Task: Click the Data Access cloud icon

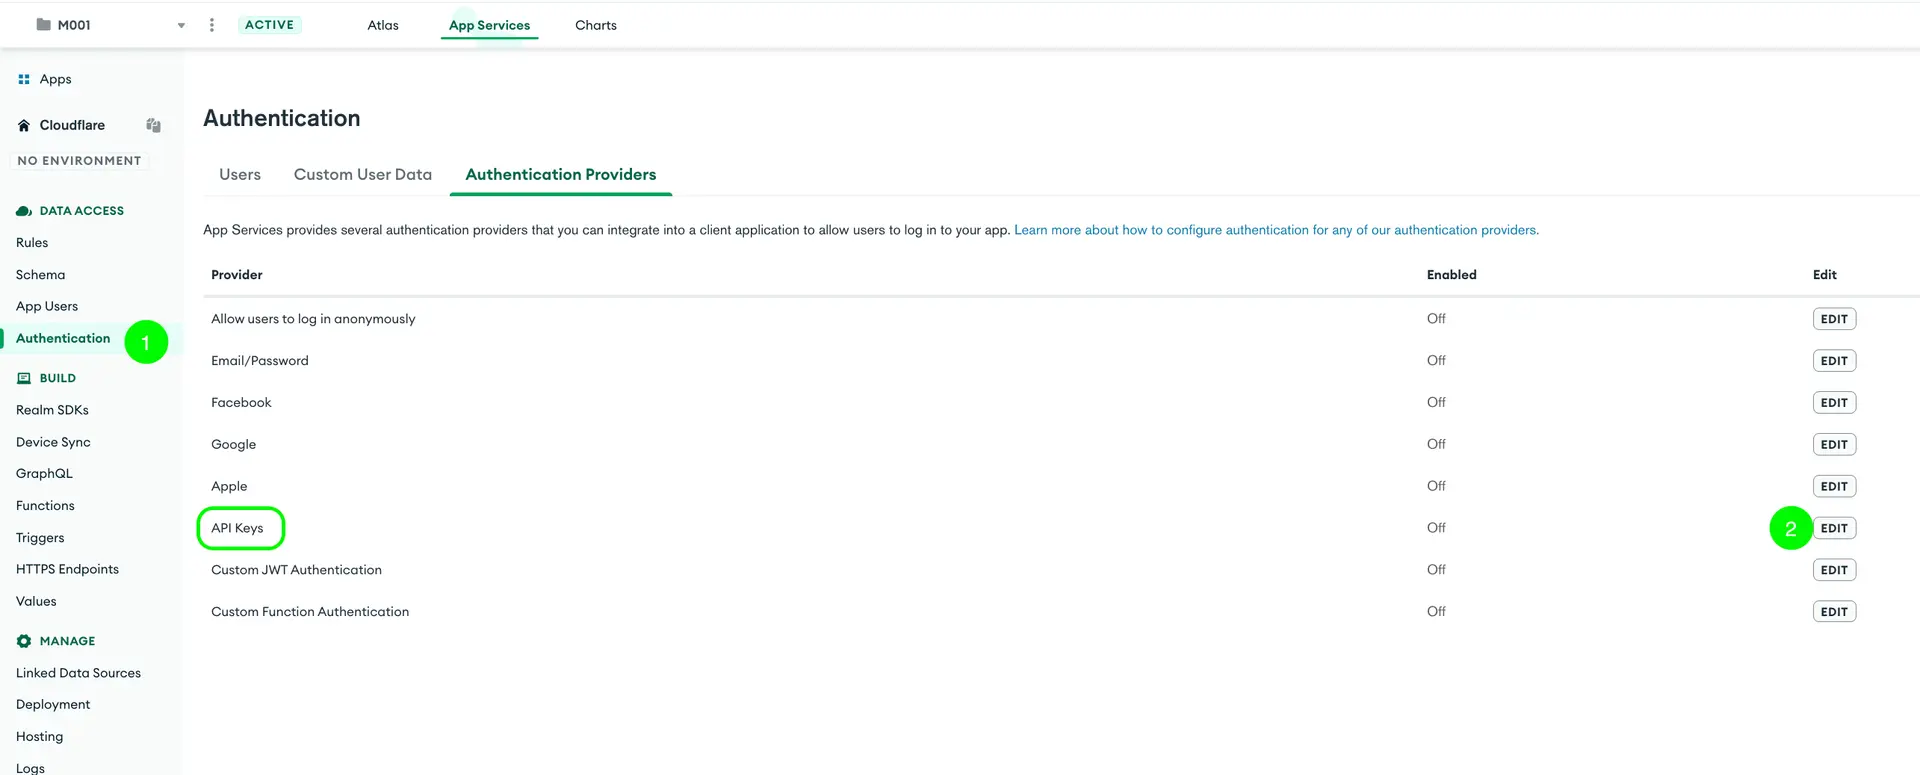Action: (24, 211)
